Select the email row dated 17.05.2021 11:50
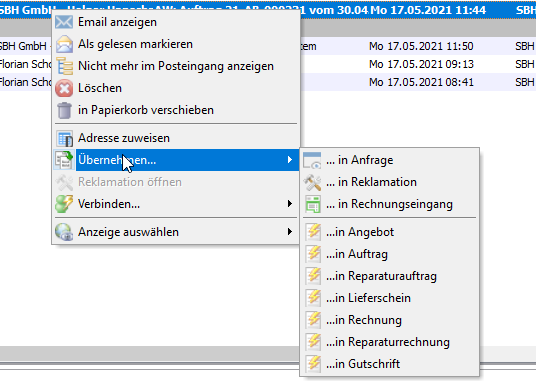Viewport: 536px width, 386px height. 268,46
